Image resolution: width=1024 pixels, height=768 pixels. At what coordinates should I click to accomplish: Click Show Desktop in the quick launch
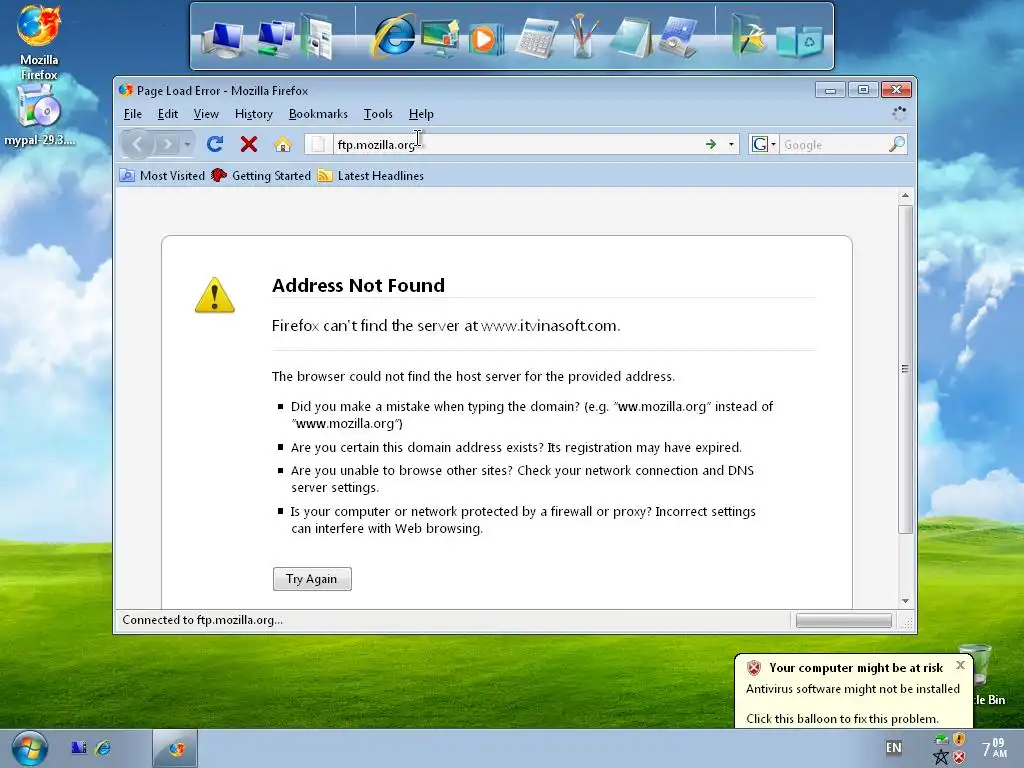pyautogui.click(x=79, y=748)
